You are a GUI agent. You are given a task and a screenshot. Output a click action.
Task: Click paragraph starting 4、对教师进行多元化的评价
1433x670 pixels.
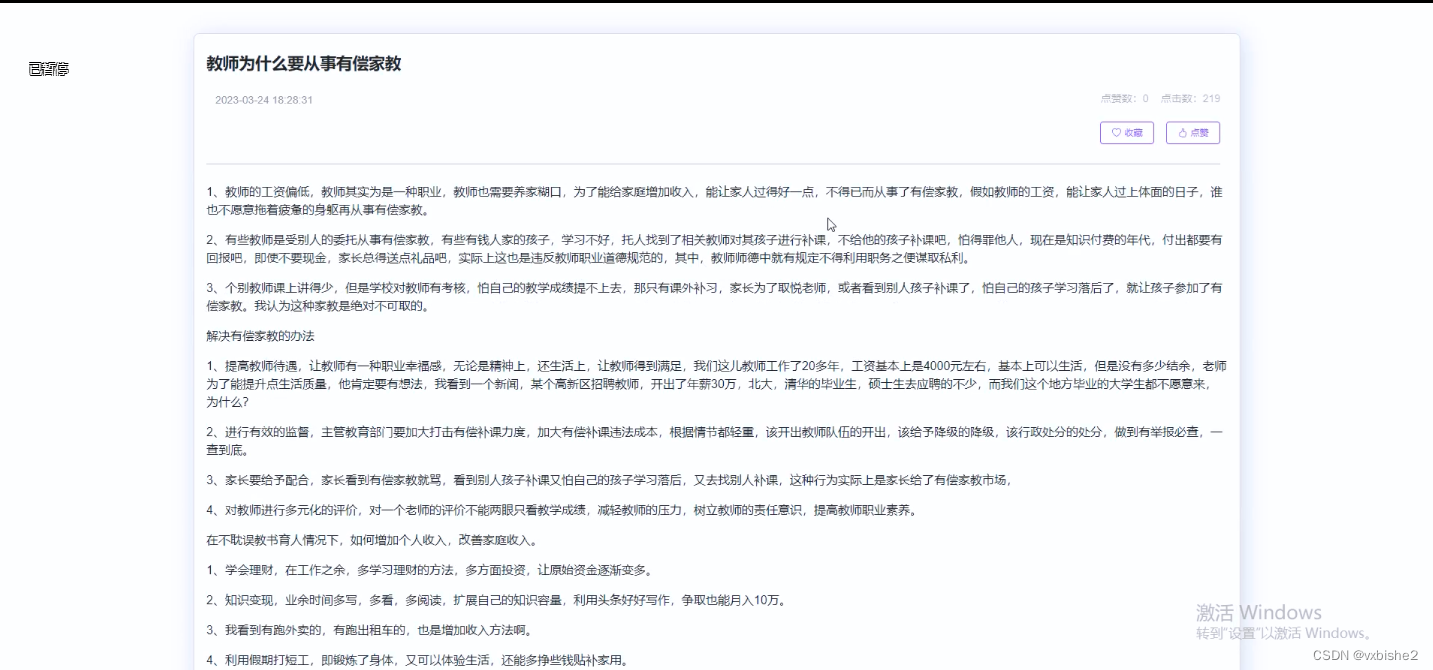561,510
